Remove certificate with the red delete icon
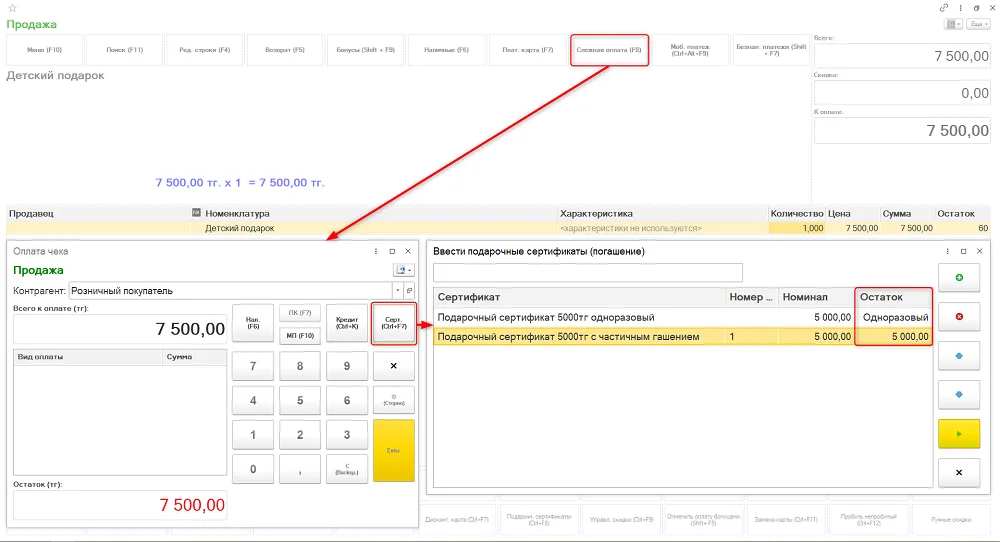The height and width of the screenshot is (542, 1000). tap(959, 317)
